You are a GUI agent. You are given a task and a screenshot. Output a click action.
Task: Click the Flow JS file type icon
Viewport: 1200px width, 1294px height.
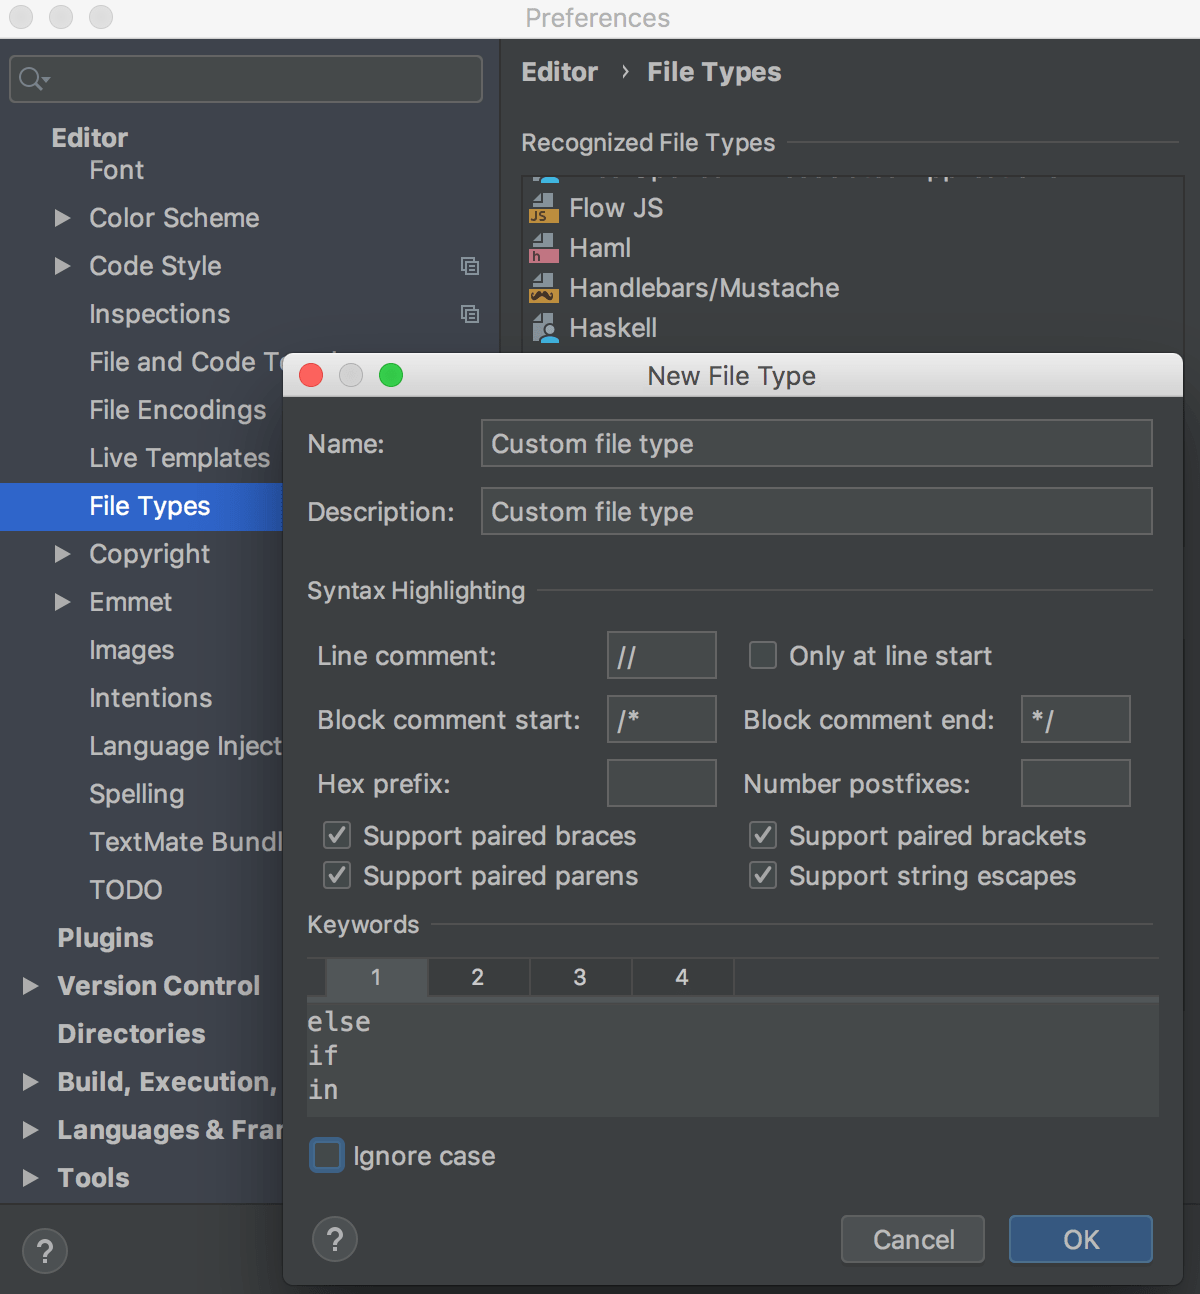(544, 208)
